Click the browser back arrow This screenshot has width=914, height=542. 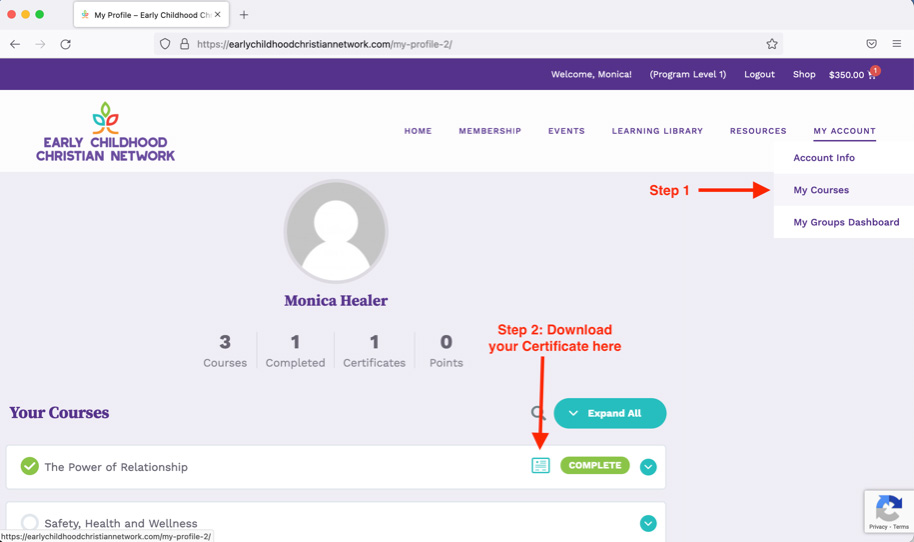(x=15, y=44)
